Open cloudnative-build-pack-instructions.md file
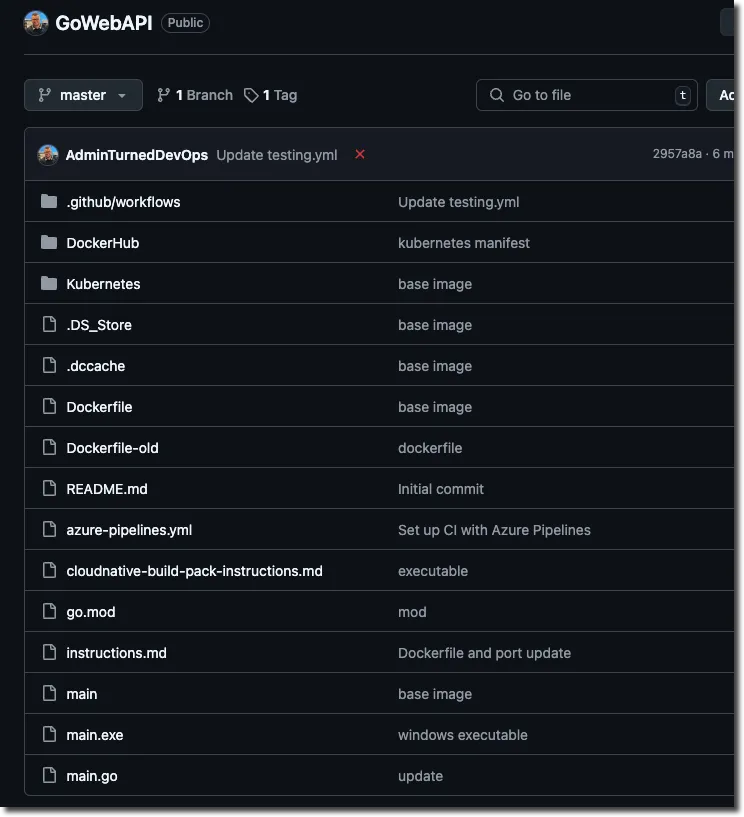The image size is (744, 817). coord(194,571)
